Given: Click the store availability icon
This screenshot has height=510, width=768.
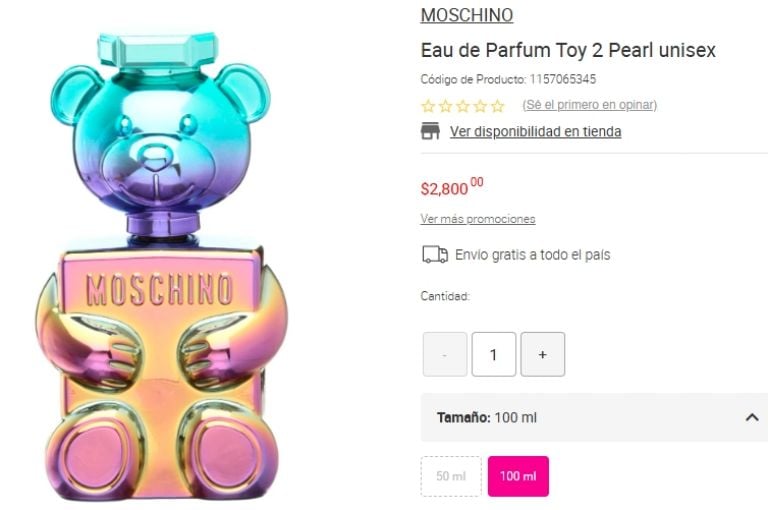Looking at the screenshot, I should [x=430, y=131].
